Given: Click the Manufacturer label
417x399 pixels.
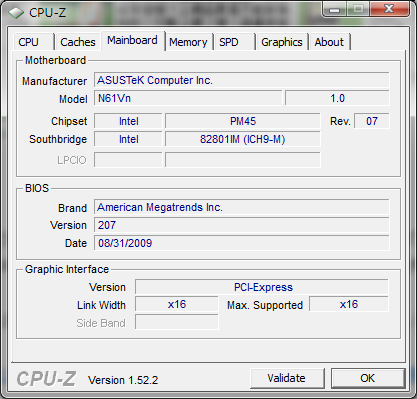Looking at the screenshot, I should [x=54, y=81].
